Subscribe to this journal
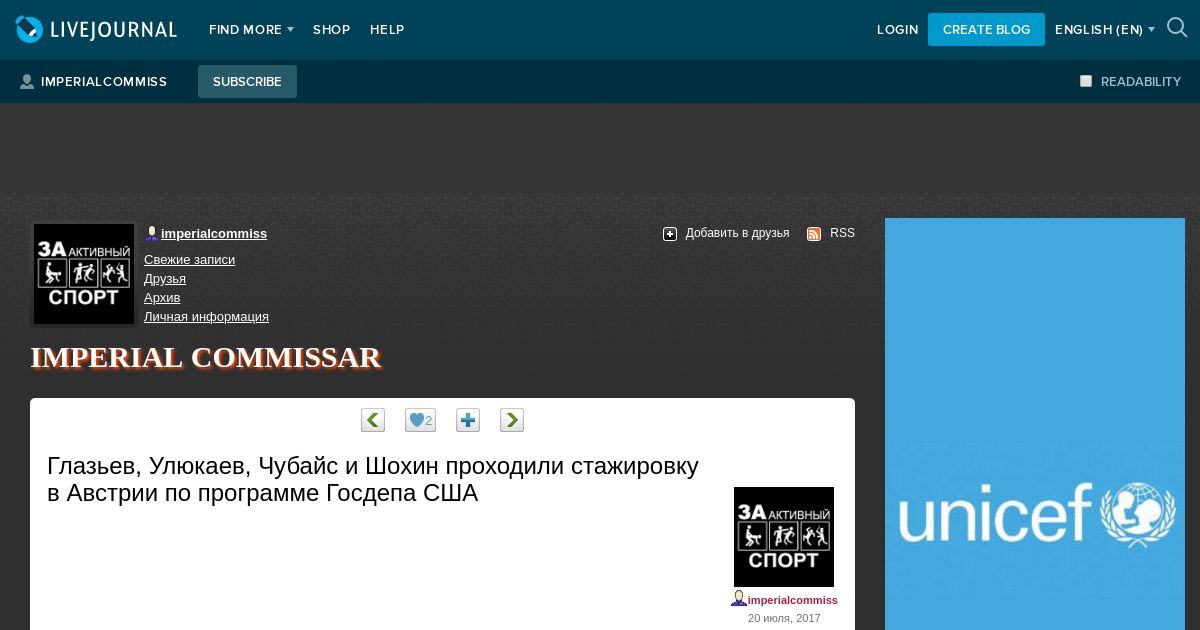Image resolution: width=1200 pixels, height=630 pixels. [247, 81]
